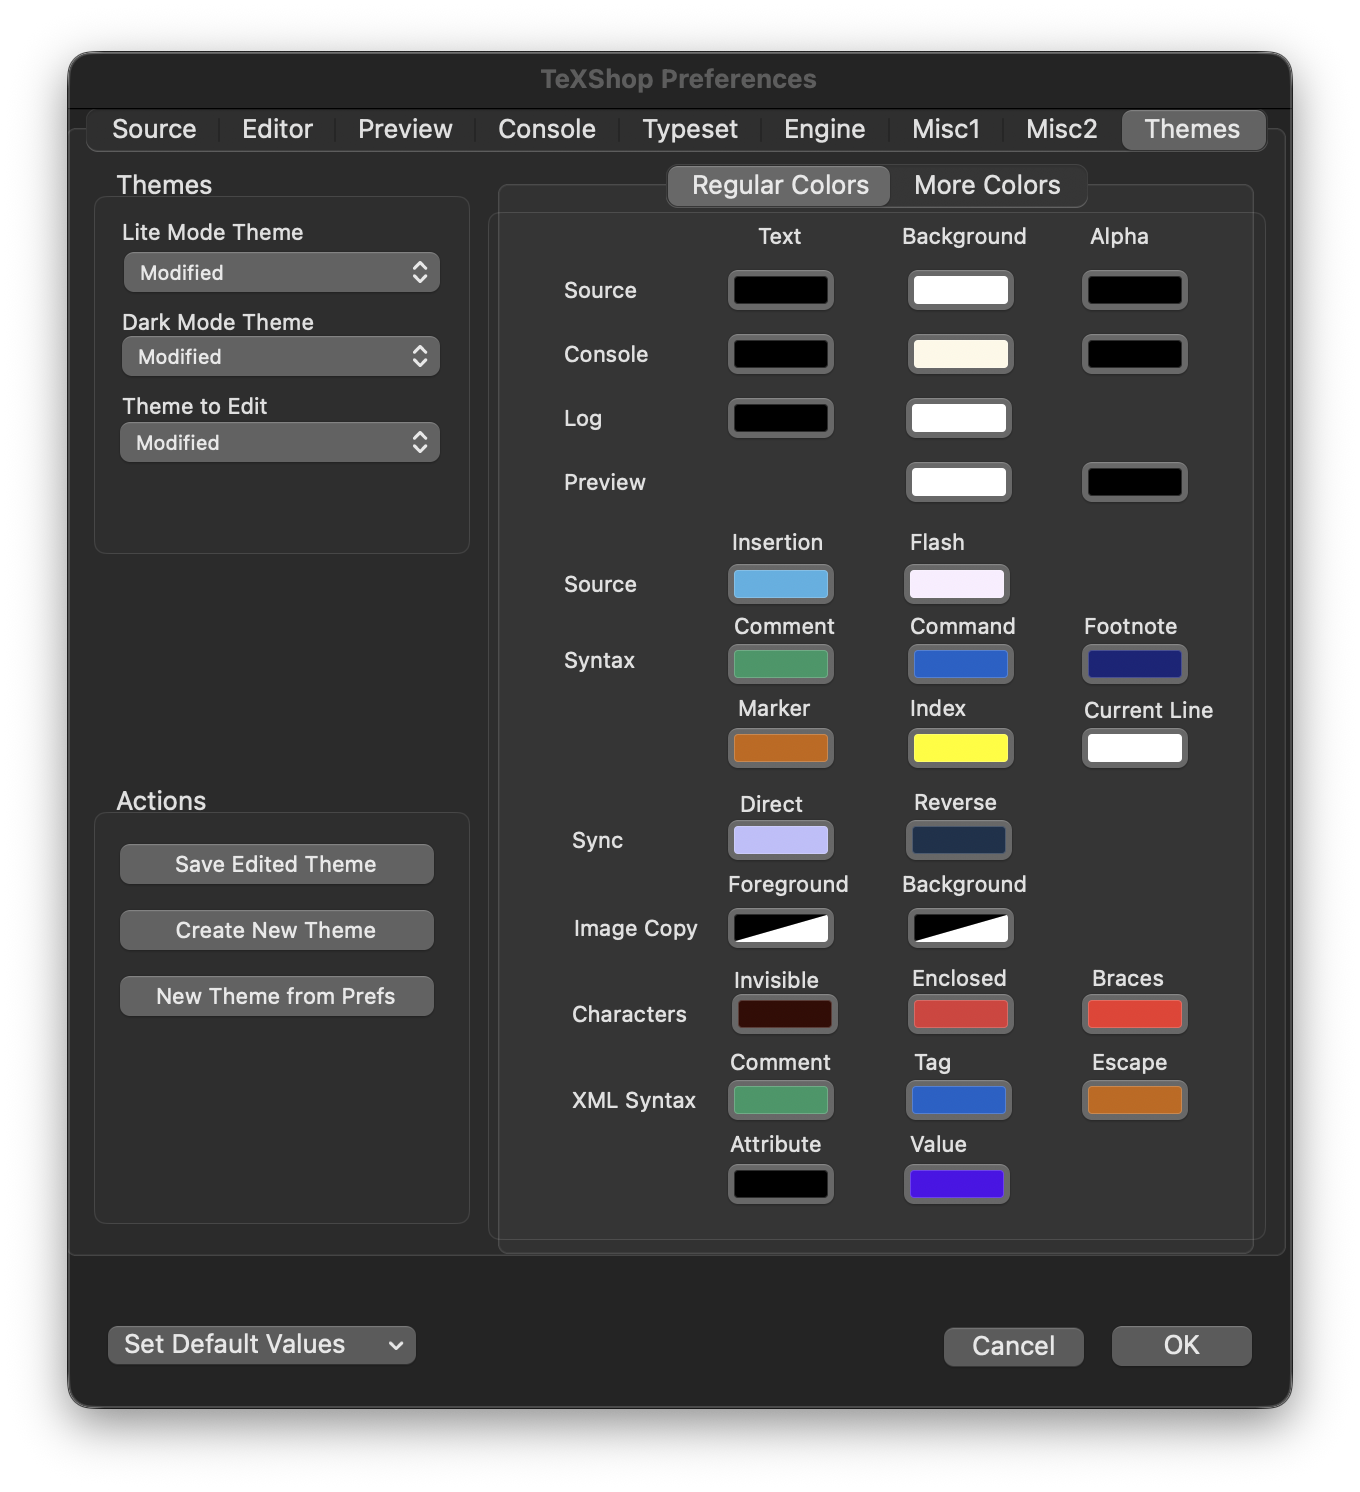Click the Image Copy Foreground color well
The width and height of the screenshot is (1360, 1492).
tap(780, 928)
